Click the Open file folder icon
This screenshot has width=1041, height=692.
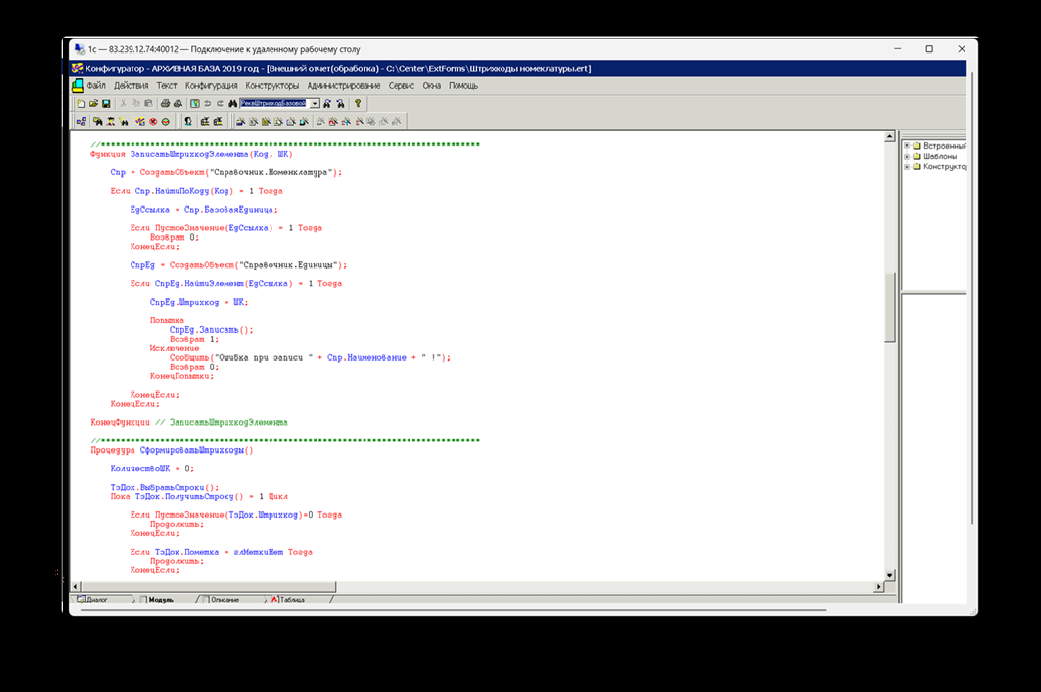(x=94, y=104)
